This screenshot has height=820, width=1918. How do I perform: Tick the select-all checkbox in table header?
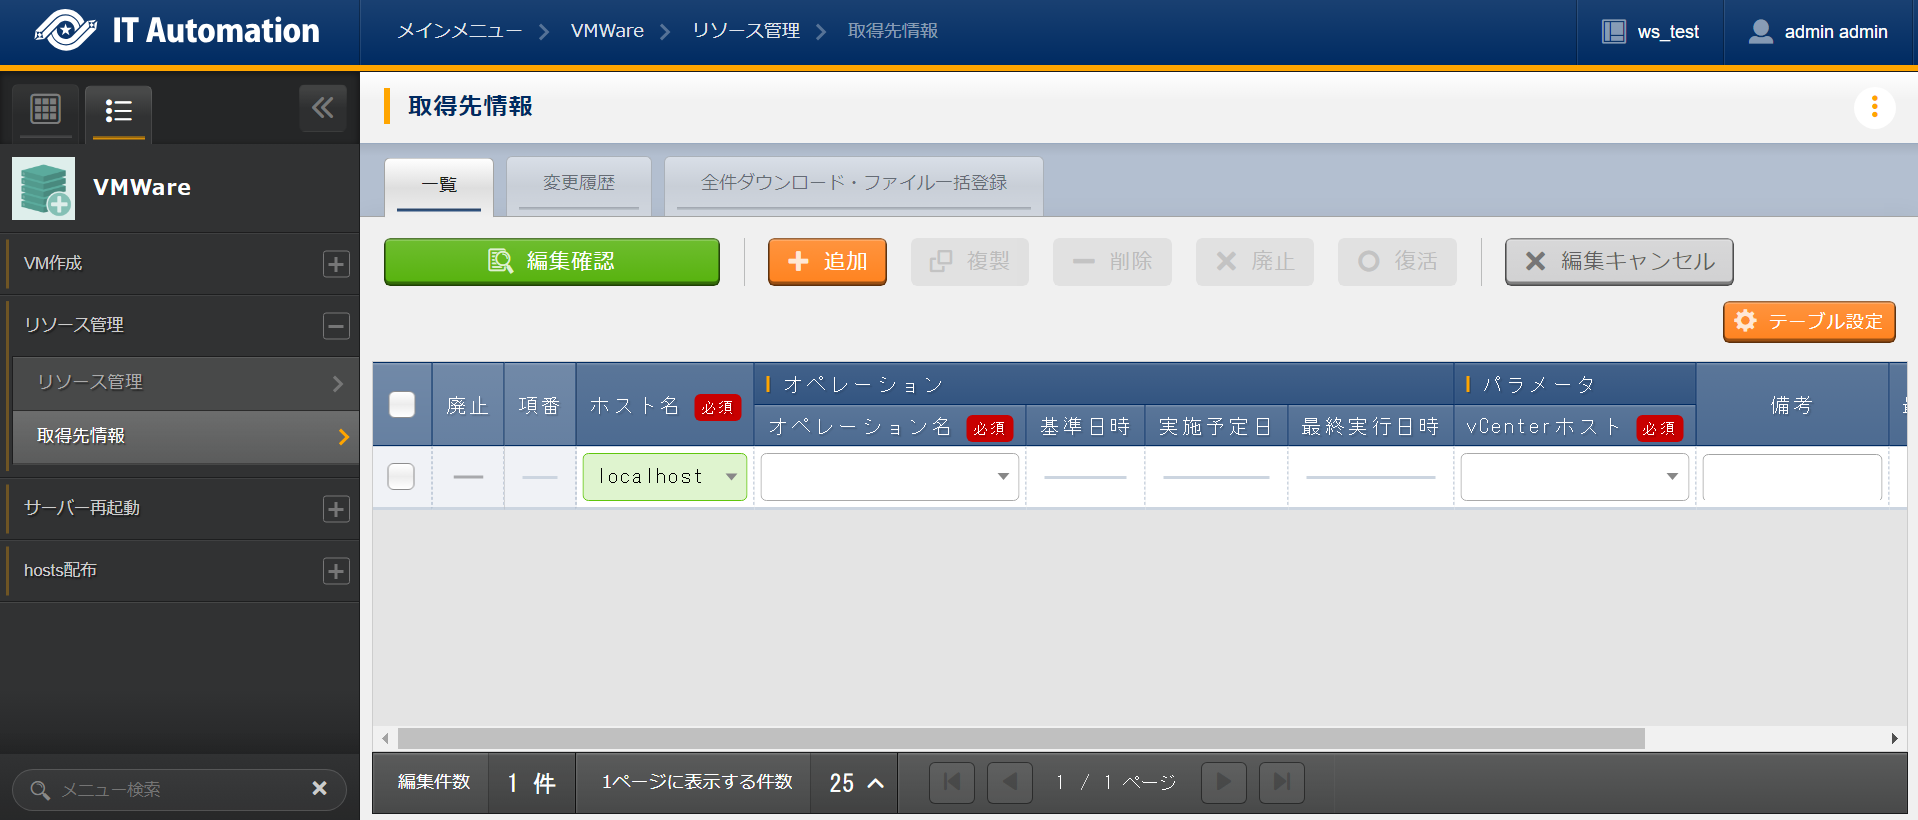click(402, 404)
